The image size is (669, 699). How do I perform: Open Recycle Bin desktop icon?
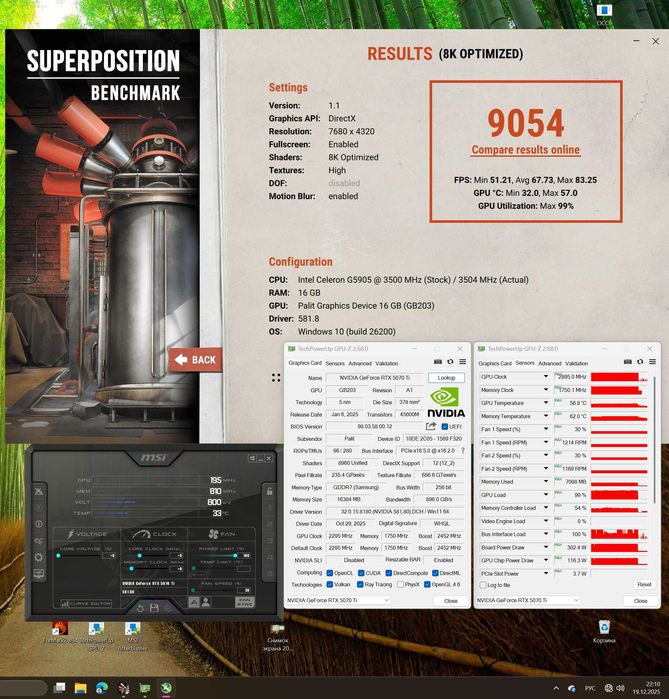pyautogui.click(x=604, y=632)
